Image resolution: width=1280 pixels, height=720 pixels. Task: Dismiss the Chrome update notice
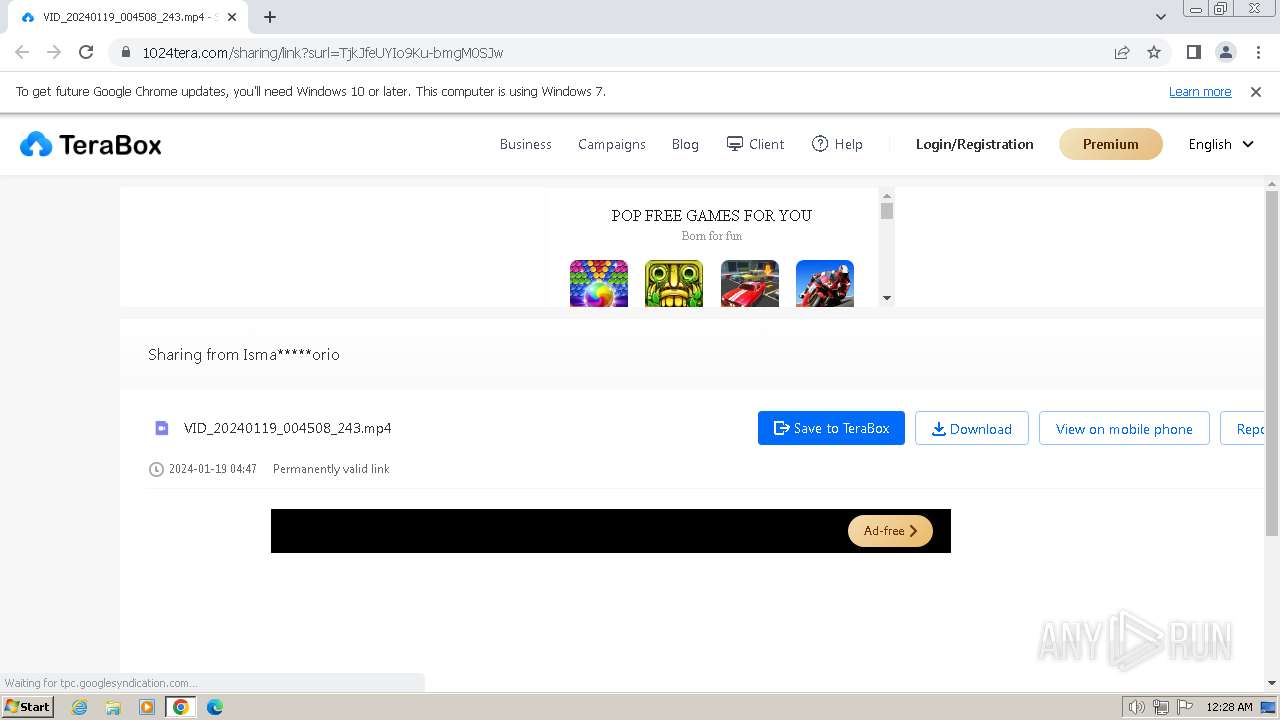(x=1256, y=91)
